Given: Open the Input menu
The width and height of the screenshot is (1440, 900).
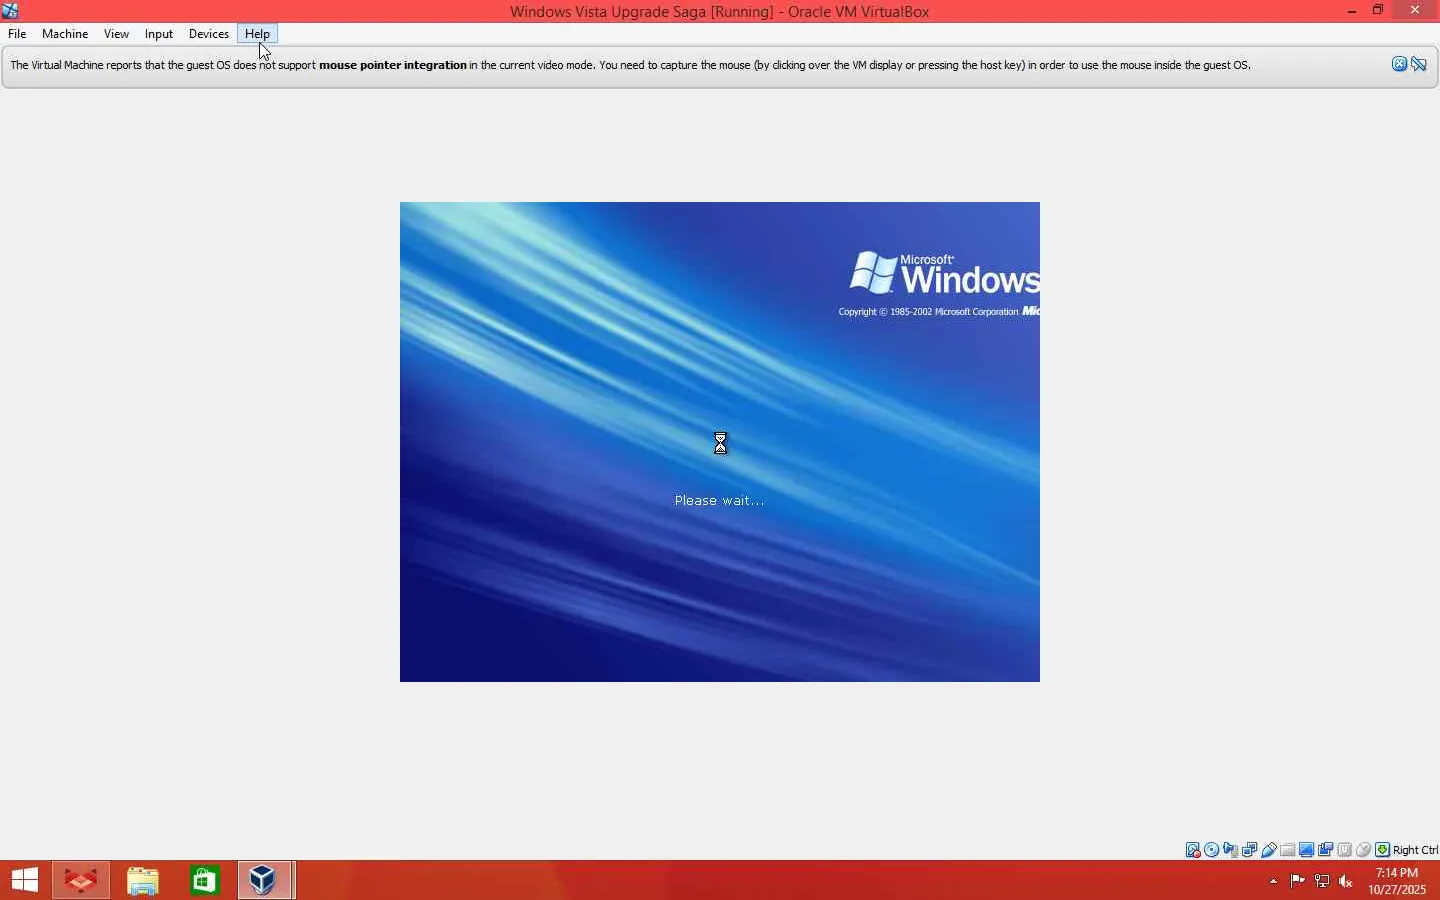Looking at the screenshot, I should (x=159, y=34).
